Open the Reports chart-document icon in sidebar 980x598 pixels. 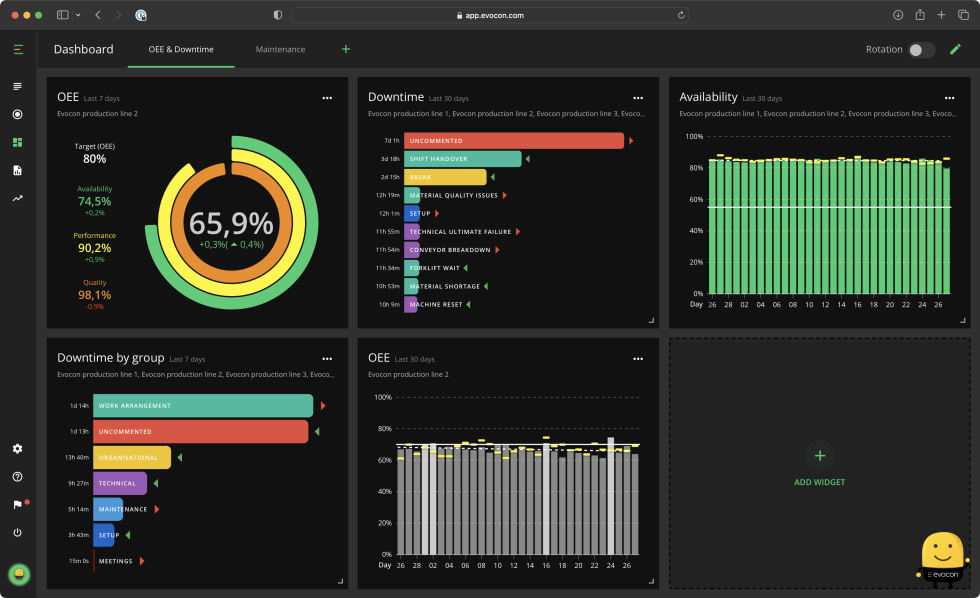(17, 170)
